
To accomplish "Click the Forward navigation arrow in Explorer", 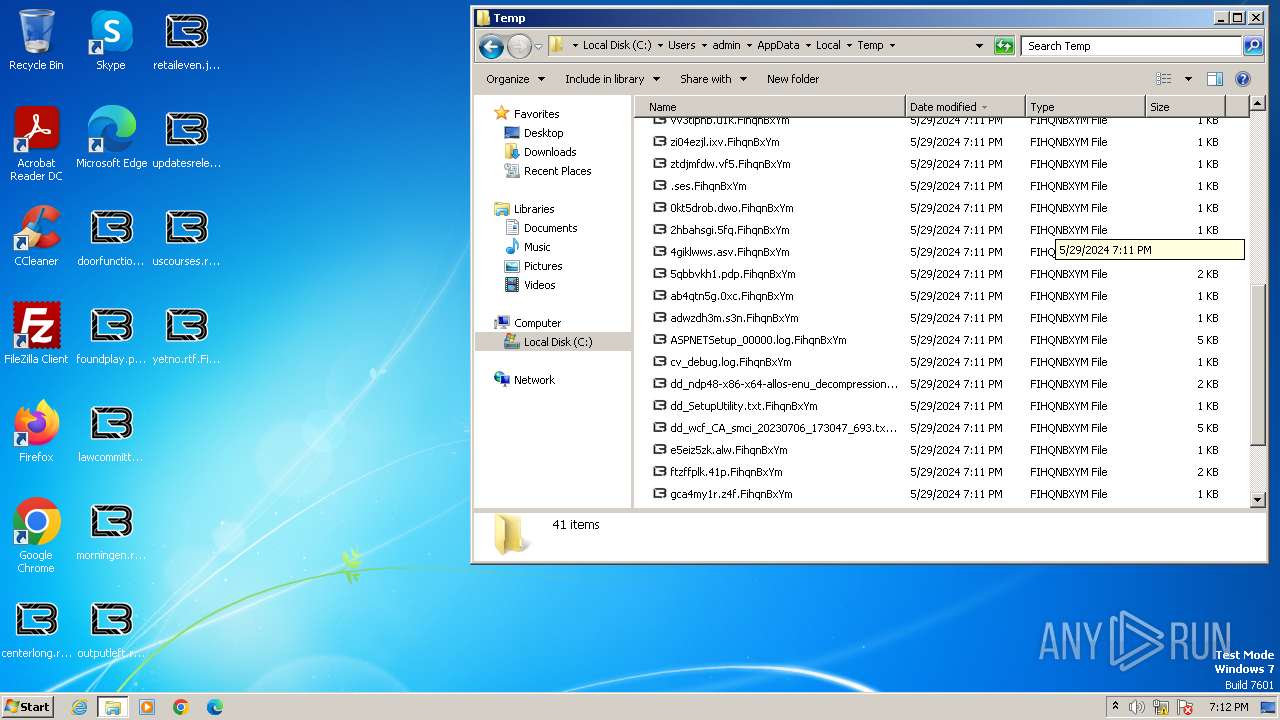I will [x=519, y=46].
